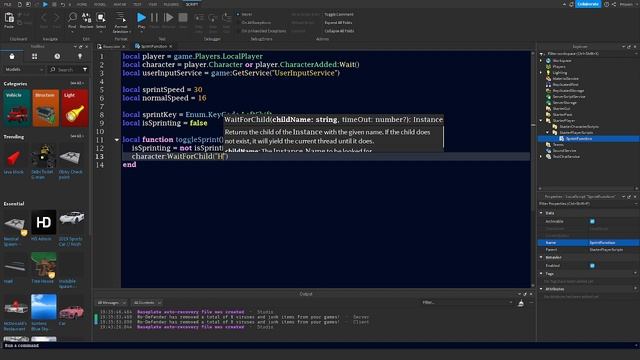This screenshot has height=360, width=640.
Task: Collapse the Attributes properties section
Action: pyautogui.click(x=542, y=289)
